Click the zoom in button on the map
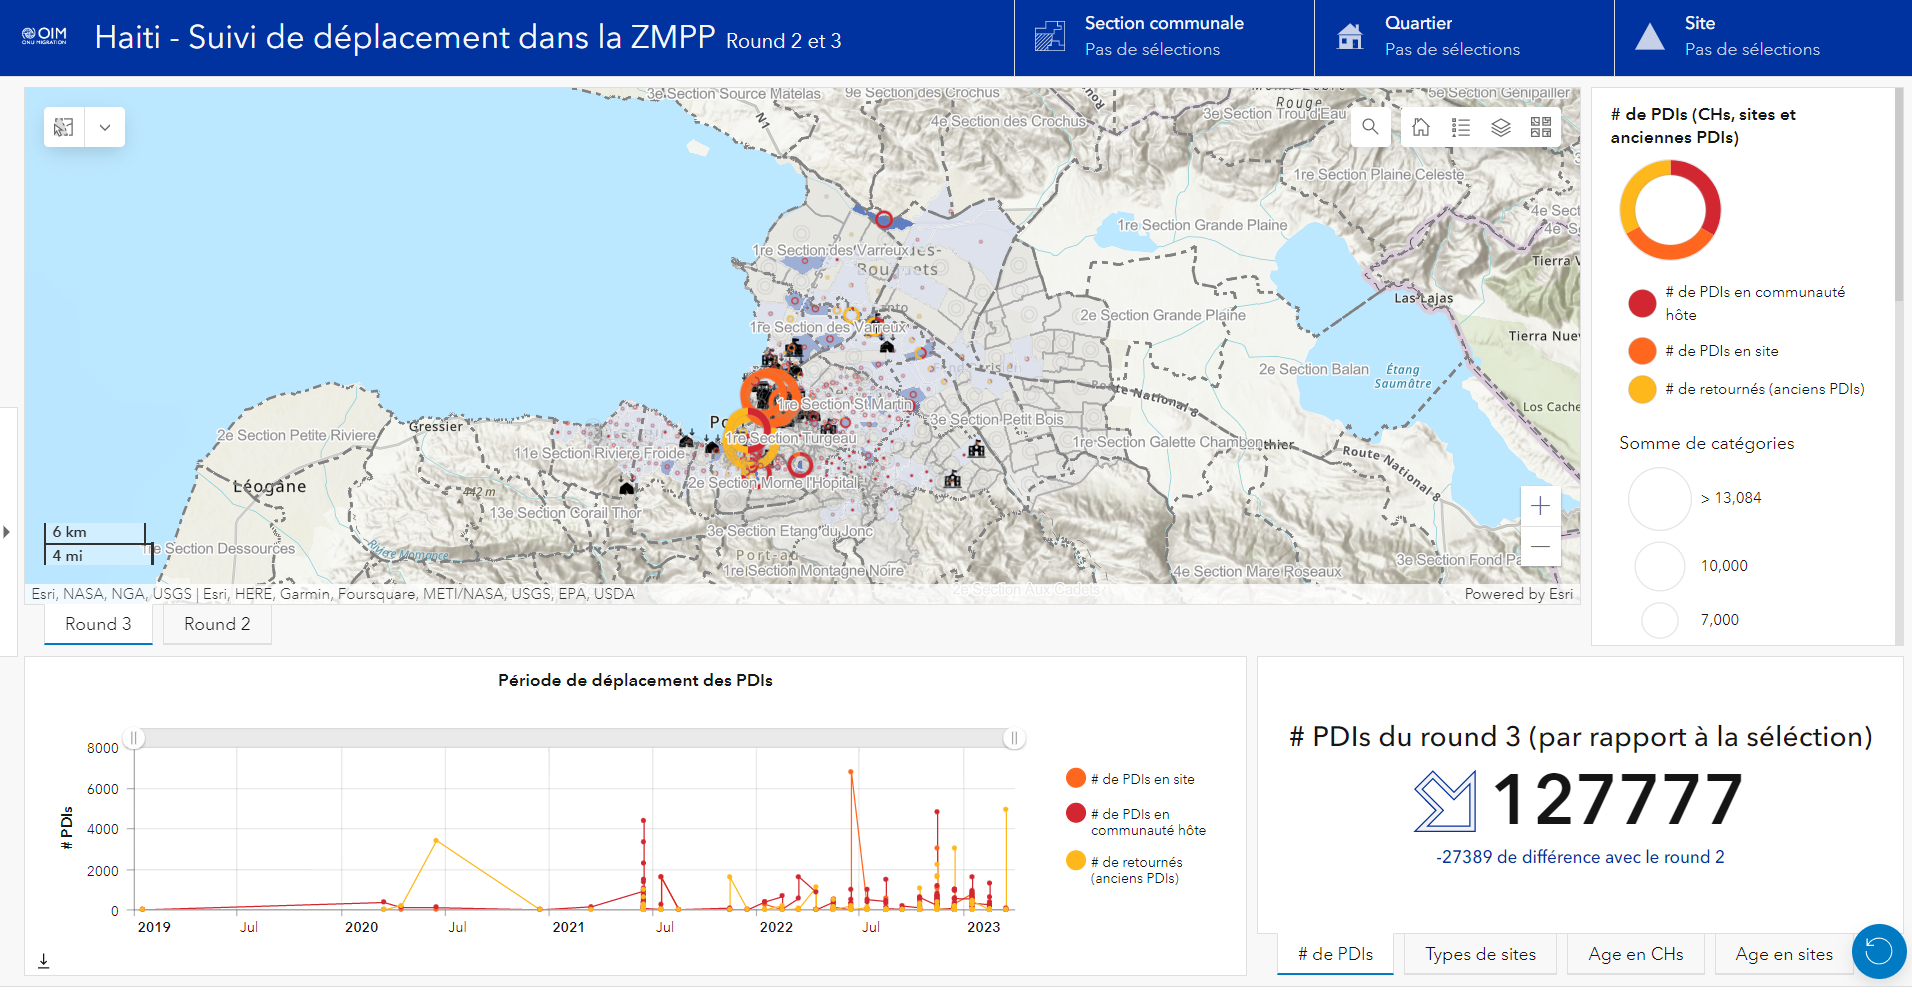The width and height of the screenshot is (1912, 993). click(1540, 506)
